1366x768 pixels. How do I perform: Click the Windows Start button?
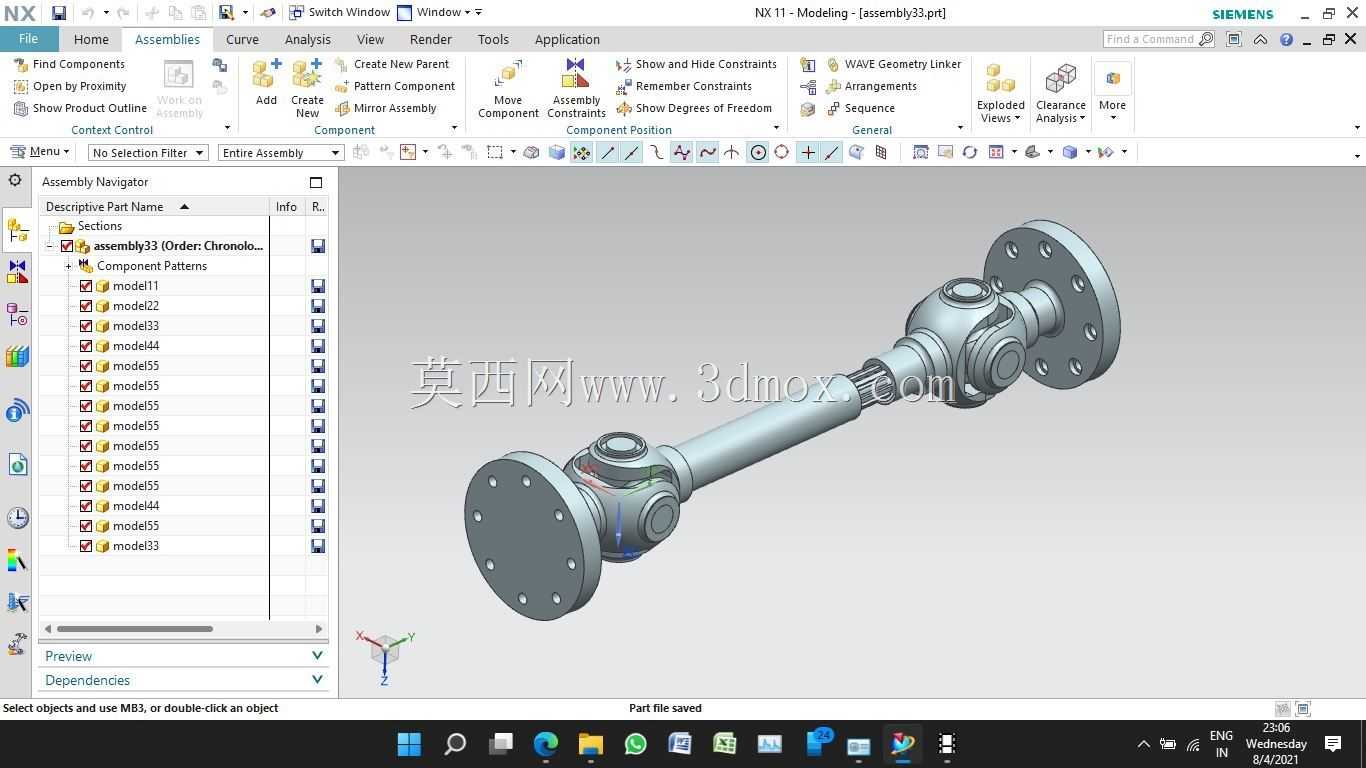[x=409, y=744]
